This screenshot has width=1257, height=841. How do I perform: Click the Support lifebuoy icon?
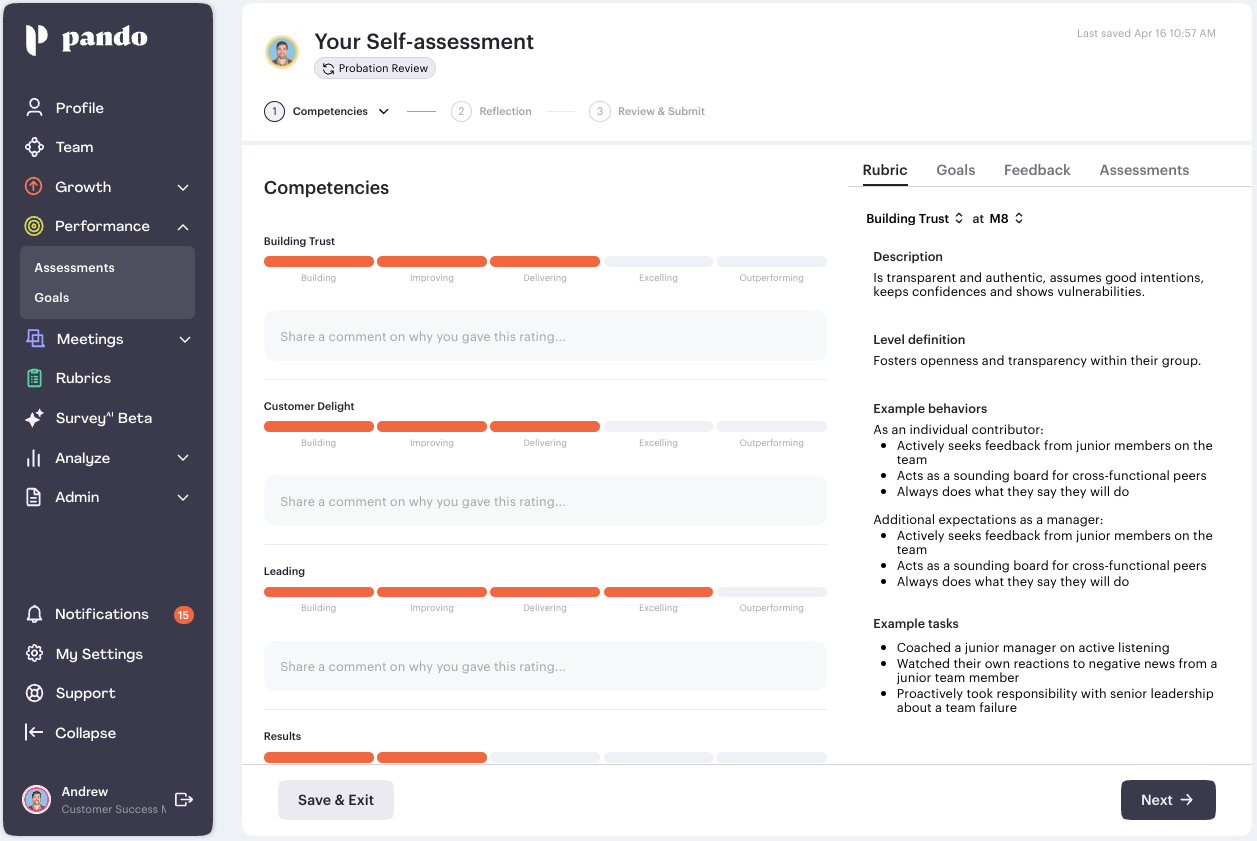(x=34, y=693)
